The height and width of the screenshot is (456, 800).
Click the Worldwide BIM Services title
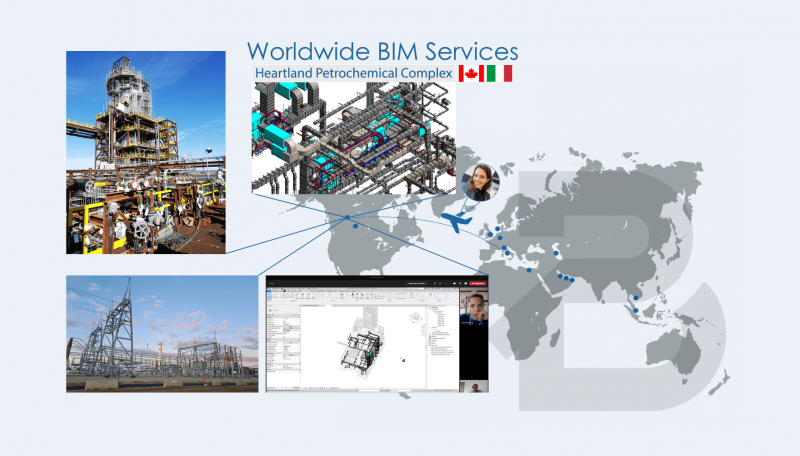tap(383, 50)
